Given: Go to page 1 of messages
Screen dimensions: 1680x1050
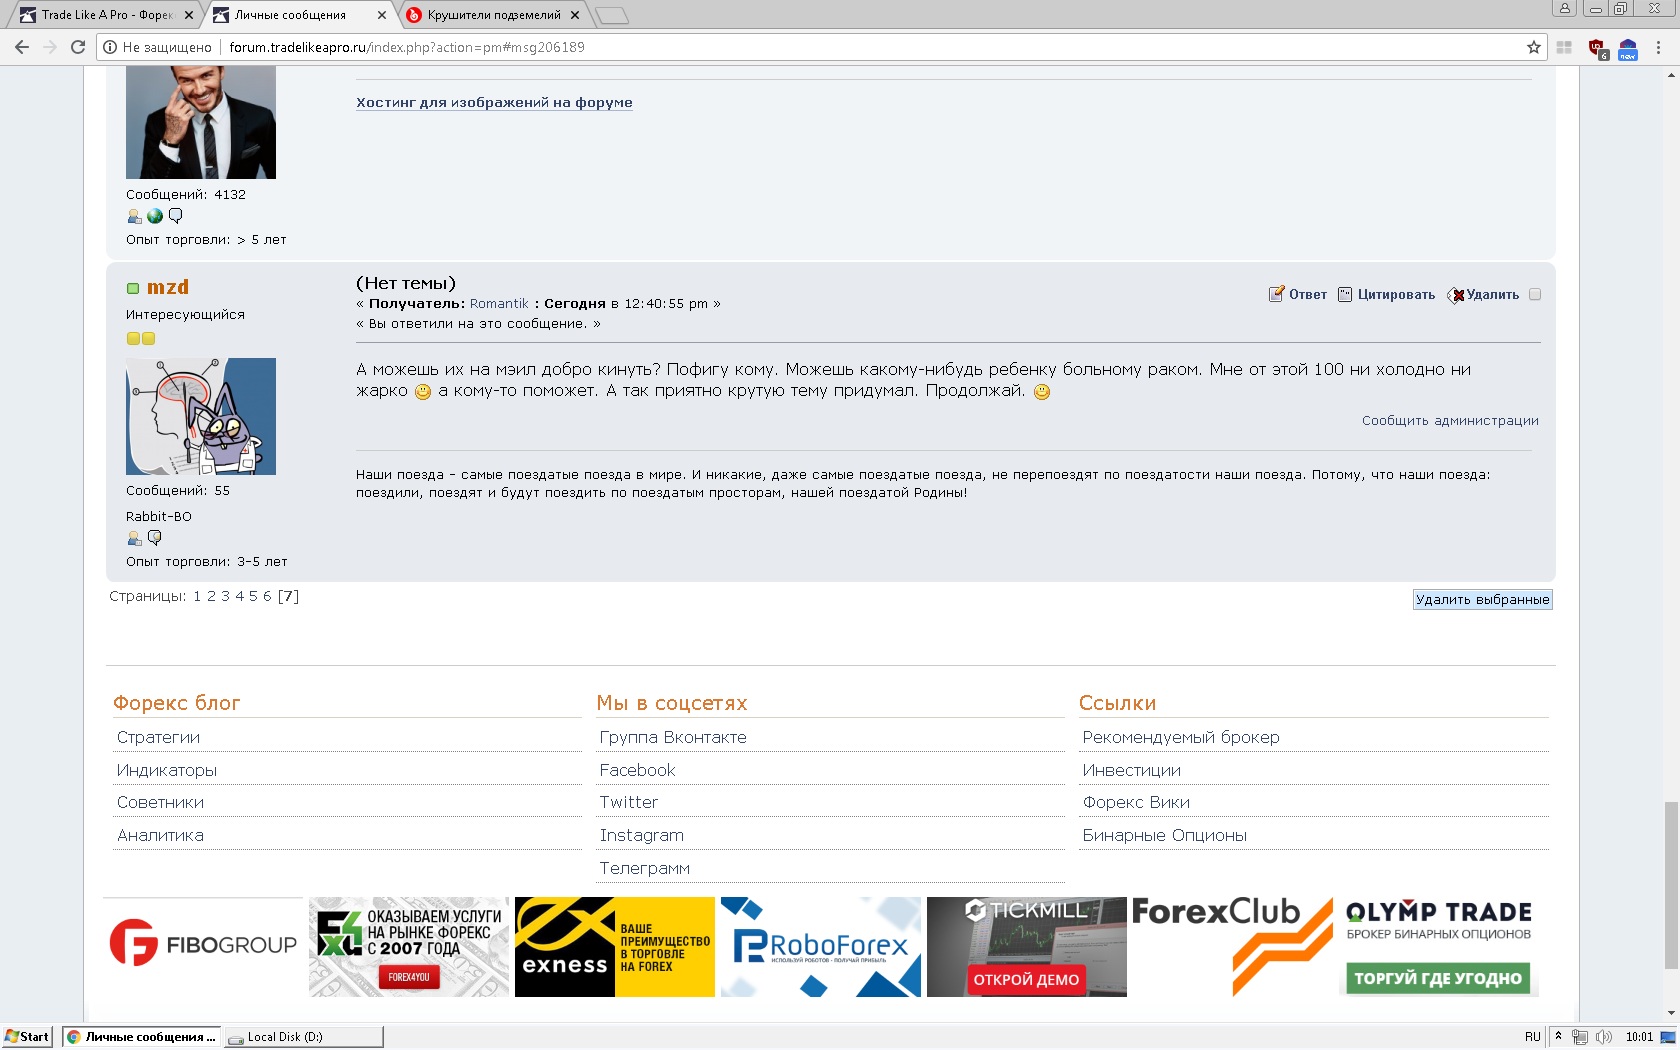Looking at the screenshot, I should click(197, 596).
